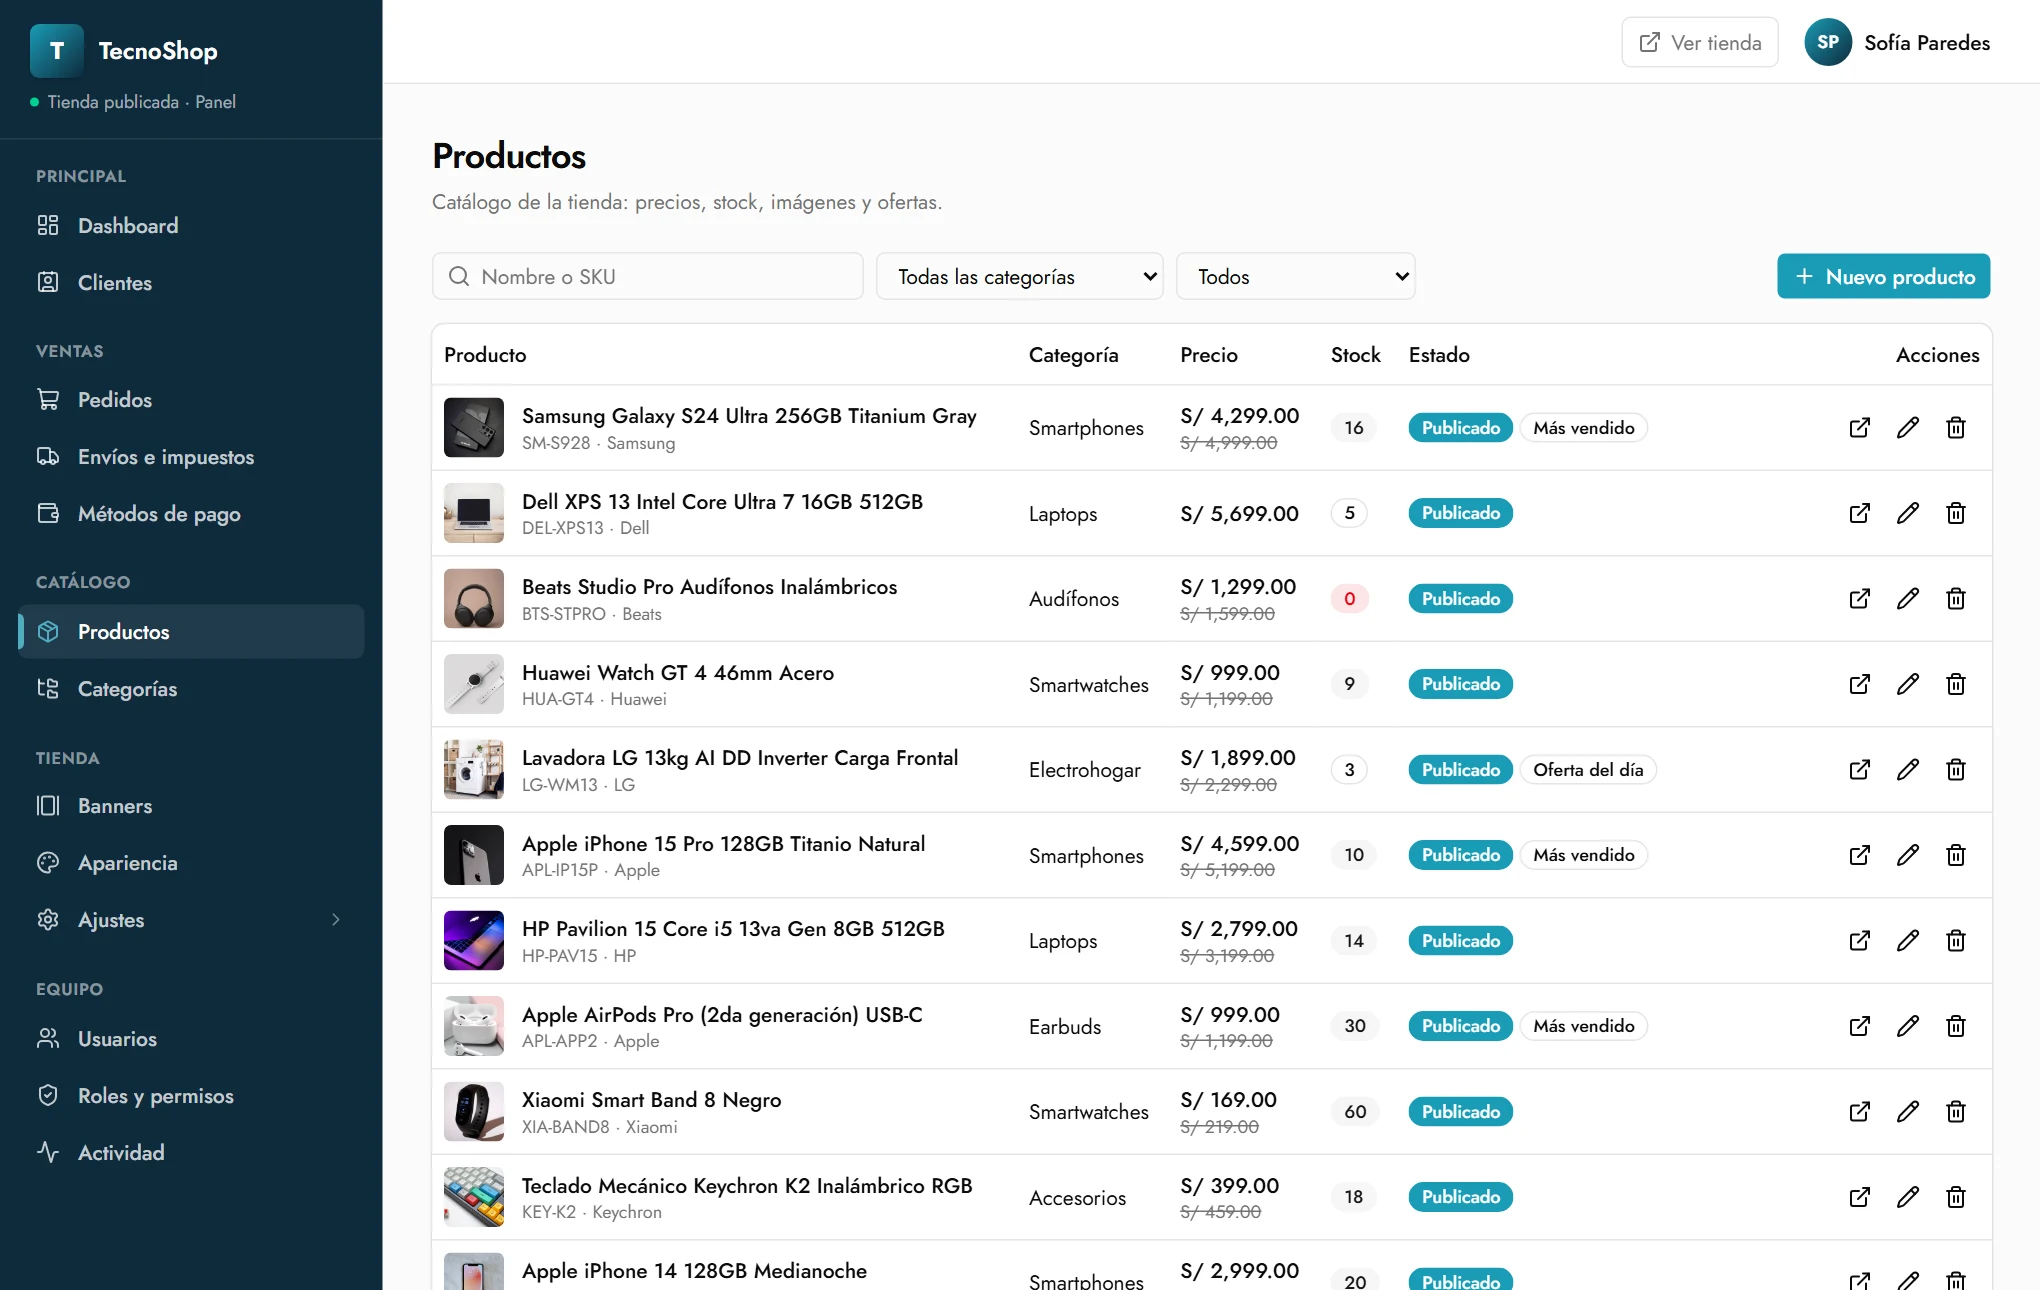This screenshot has width=2040, height=1290.
Task: Delete Beats Studio Pro product
Action: coord(1956,599)
